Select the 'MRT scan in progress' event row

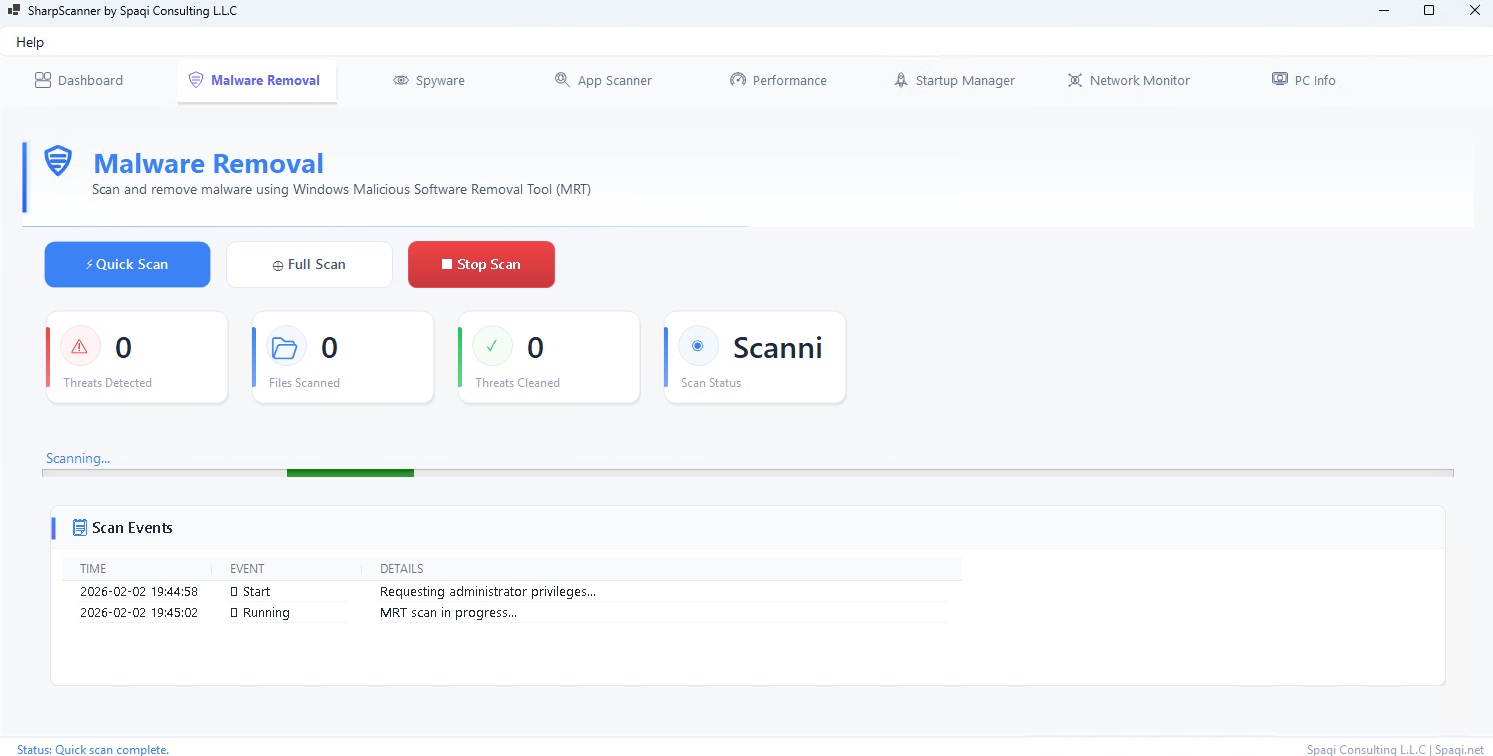pyautogui.click(x=447, y=612)
